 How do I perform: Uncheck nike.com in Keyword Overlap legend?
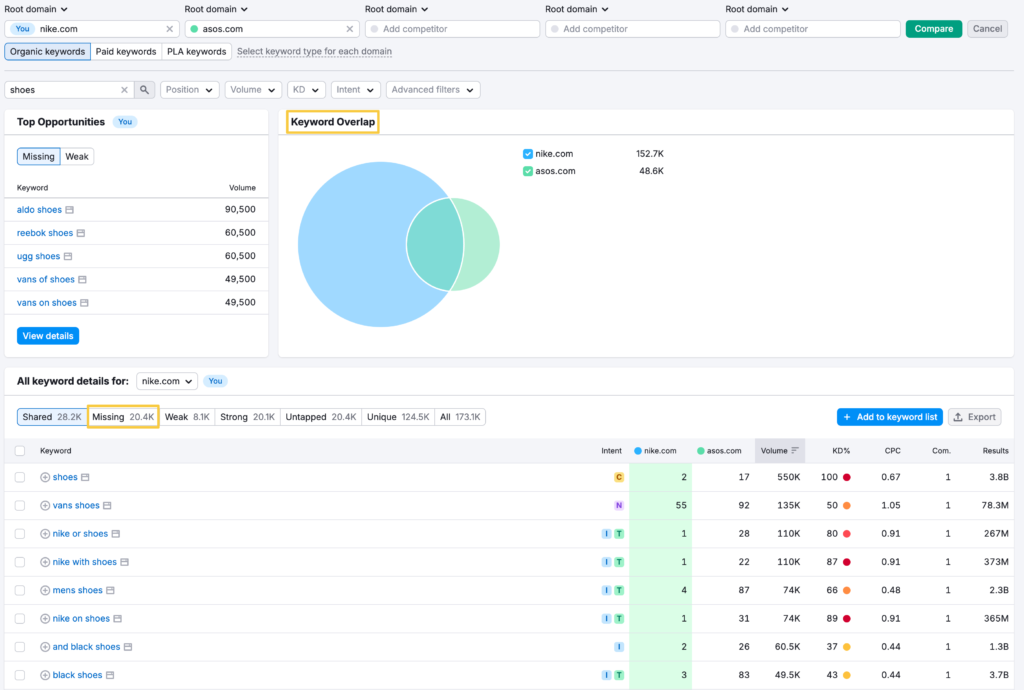(528, 154)
